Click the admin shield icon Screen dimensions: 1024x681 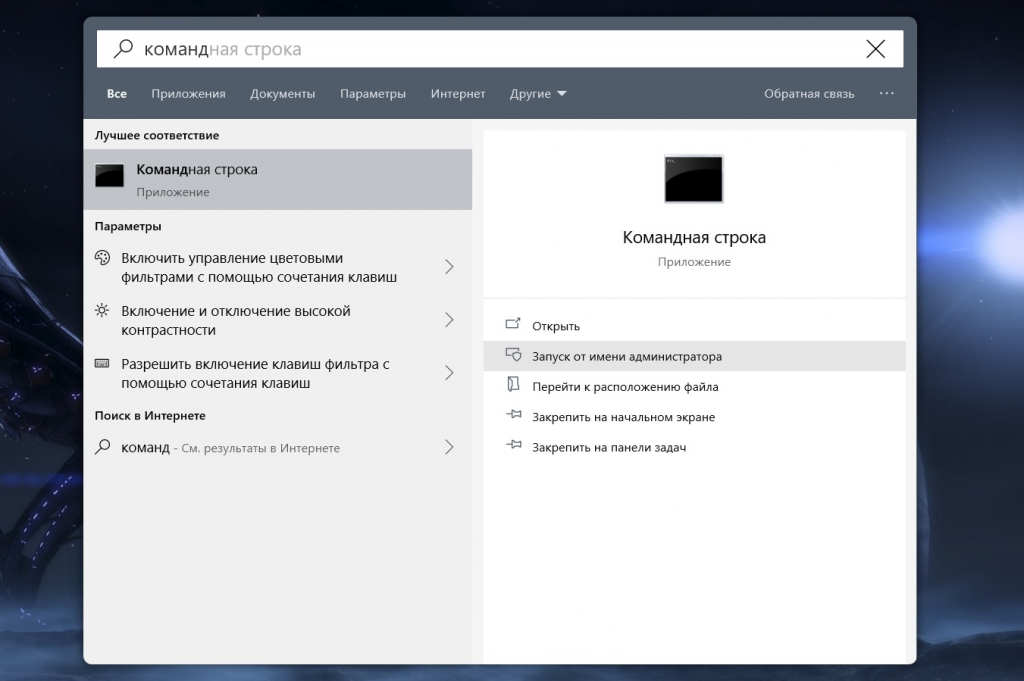click(513, 355)
